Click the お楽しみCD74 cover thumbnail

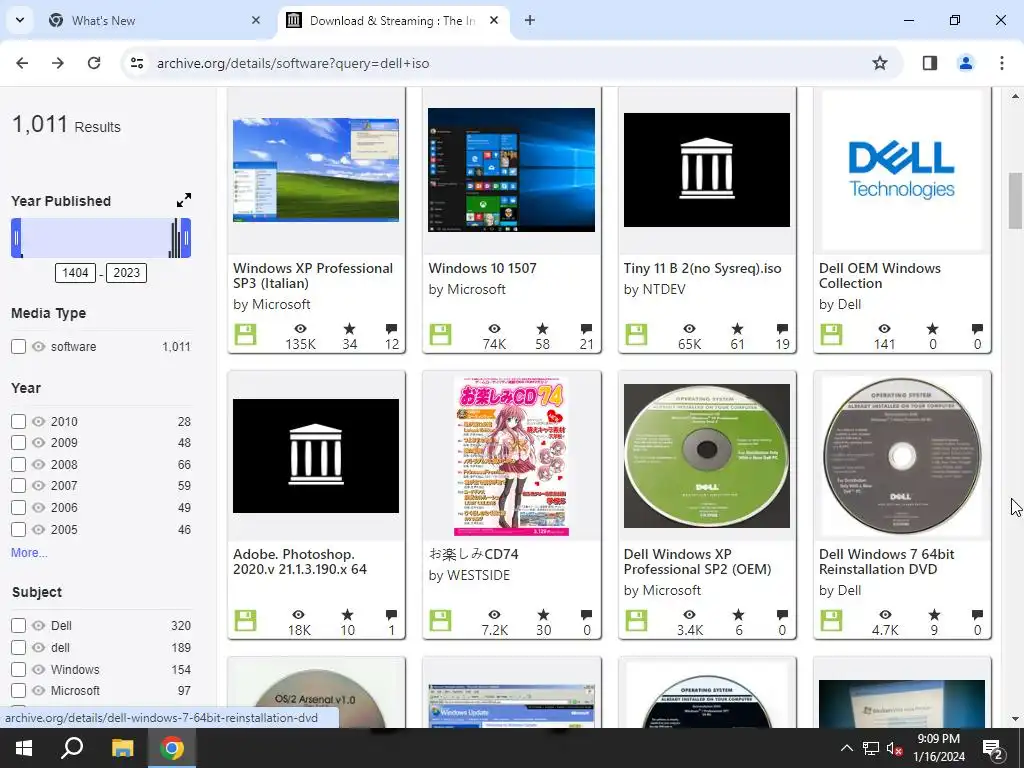511,456
